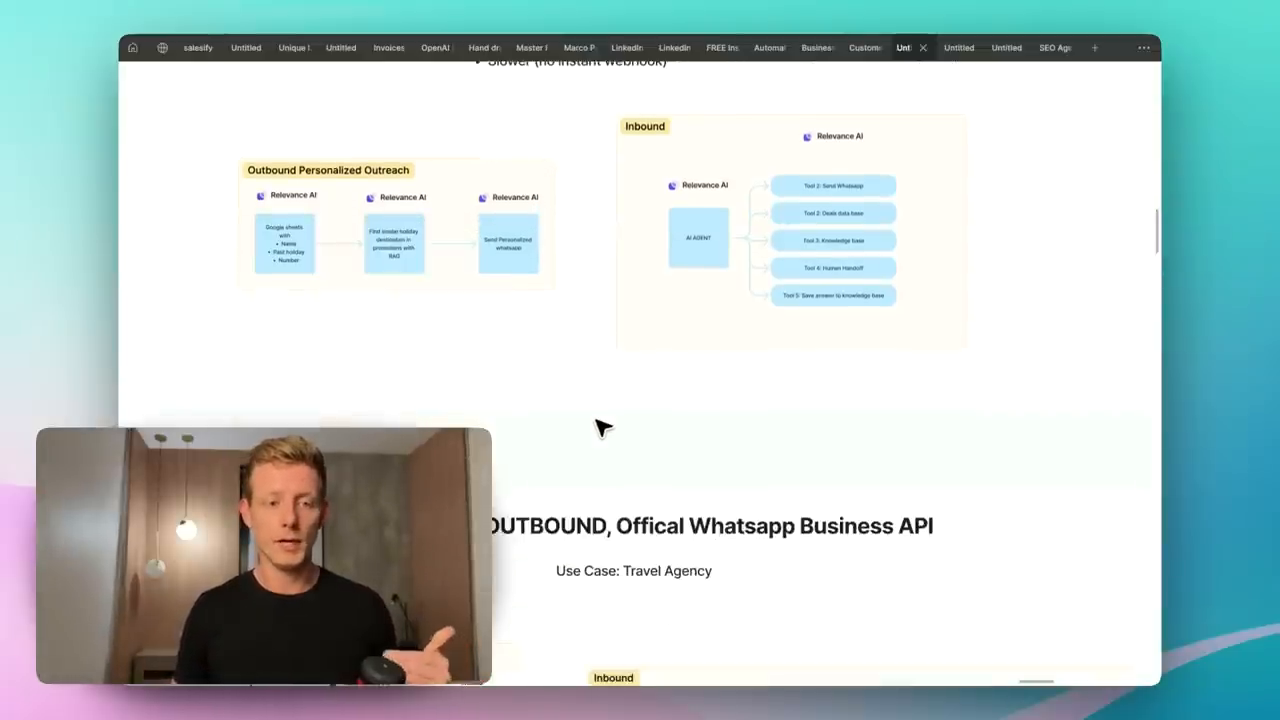The width and height of the screenshot is (1280, 720).
Task: Select the Tool 2: Send Whatsapp node
Action: tap(832, 185)
